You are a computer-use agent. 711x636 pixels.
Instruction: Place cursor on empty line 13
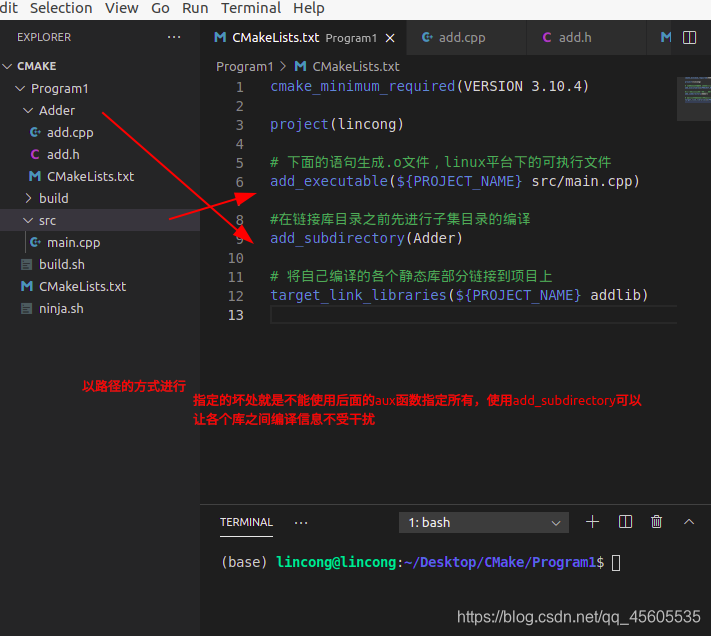(x=473, y=315)
